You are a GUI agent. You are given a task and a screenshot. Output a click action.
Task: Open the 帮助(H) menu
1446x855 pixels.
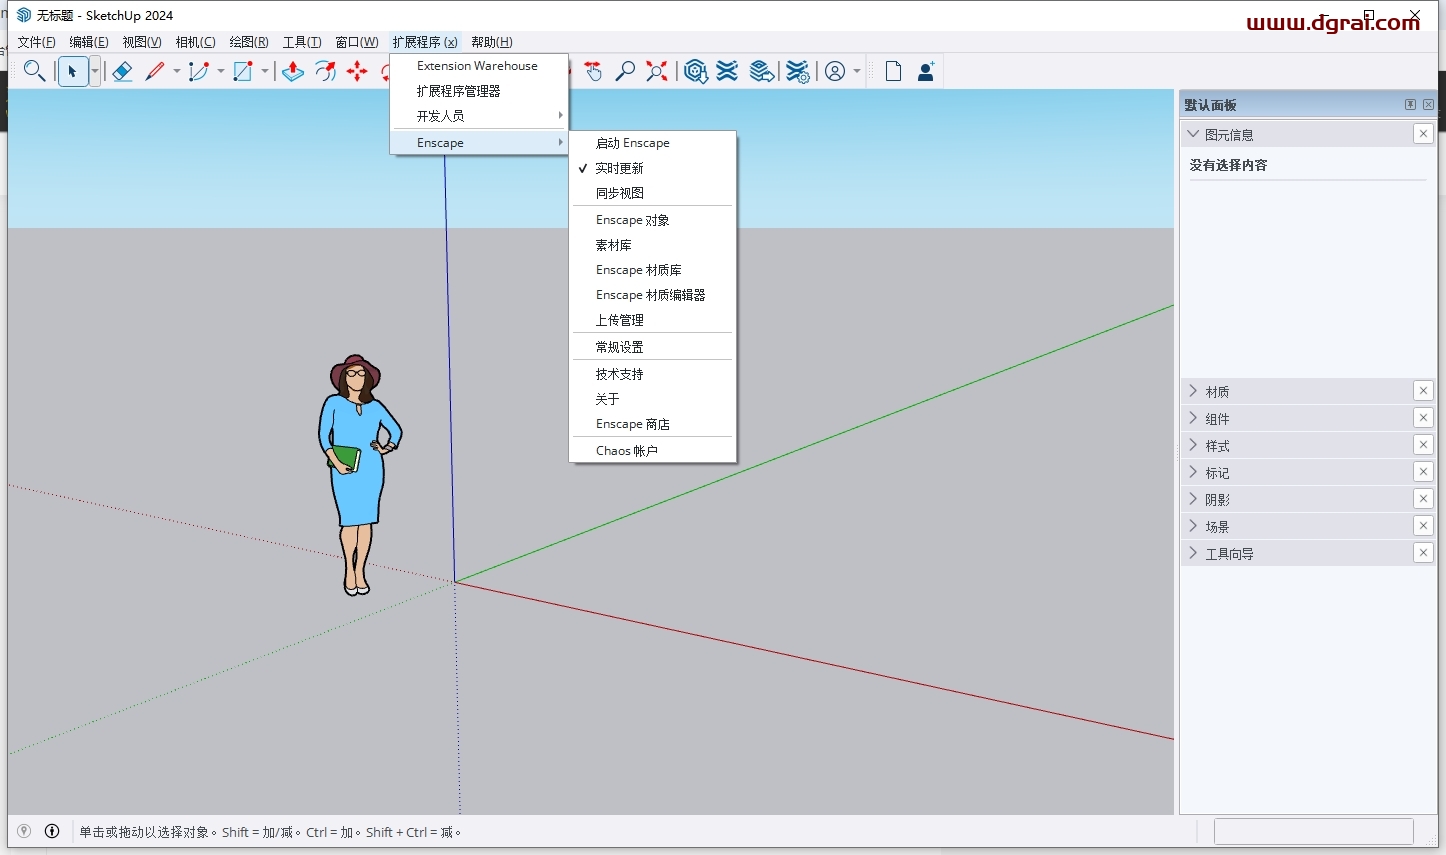(x=492, y=42)
